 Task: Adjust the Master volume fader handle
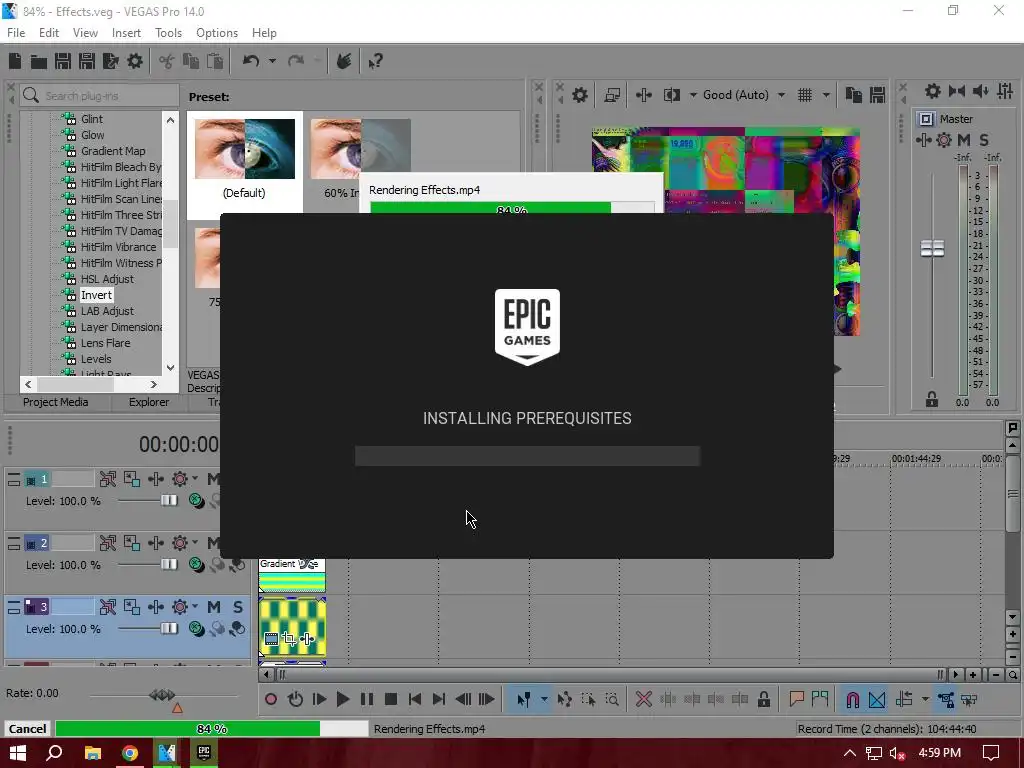932,248
